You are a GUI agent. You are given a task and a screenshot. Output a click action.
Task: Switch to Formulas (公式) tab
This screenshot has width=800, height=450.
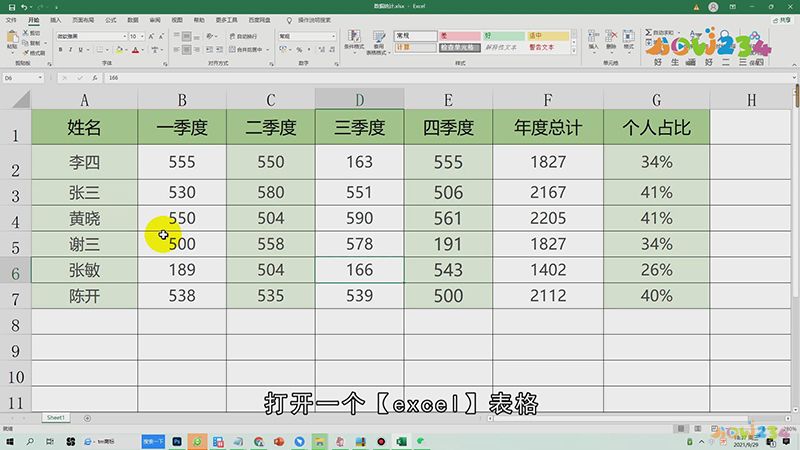(x=110, y=20)
